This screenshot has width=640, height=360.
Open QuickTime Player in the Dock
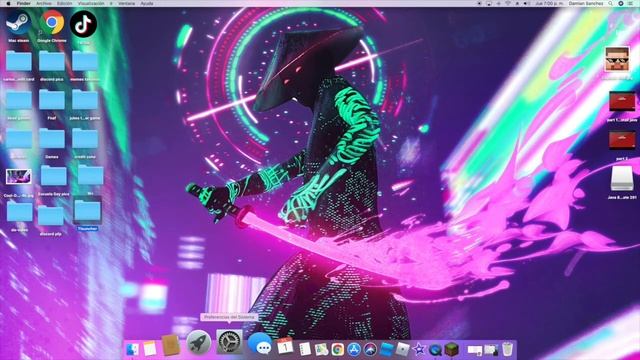[x=435, y=349]
